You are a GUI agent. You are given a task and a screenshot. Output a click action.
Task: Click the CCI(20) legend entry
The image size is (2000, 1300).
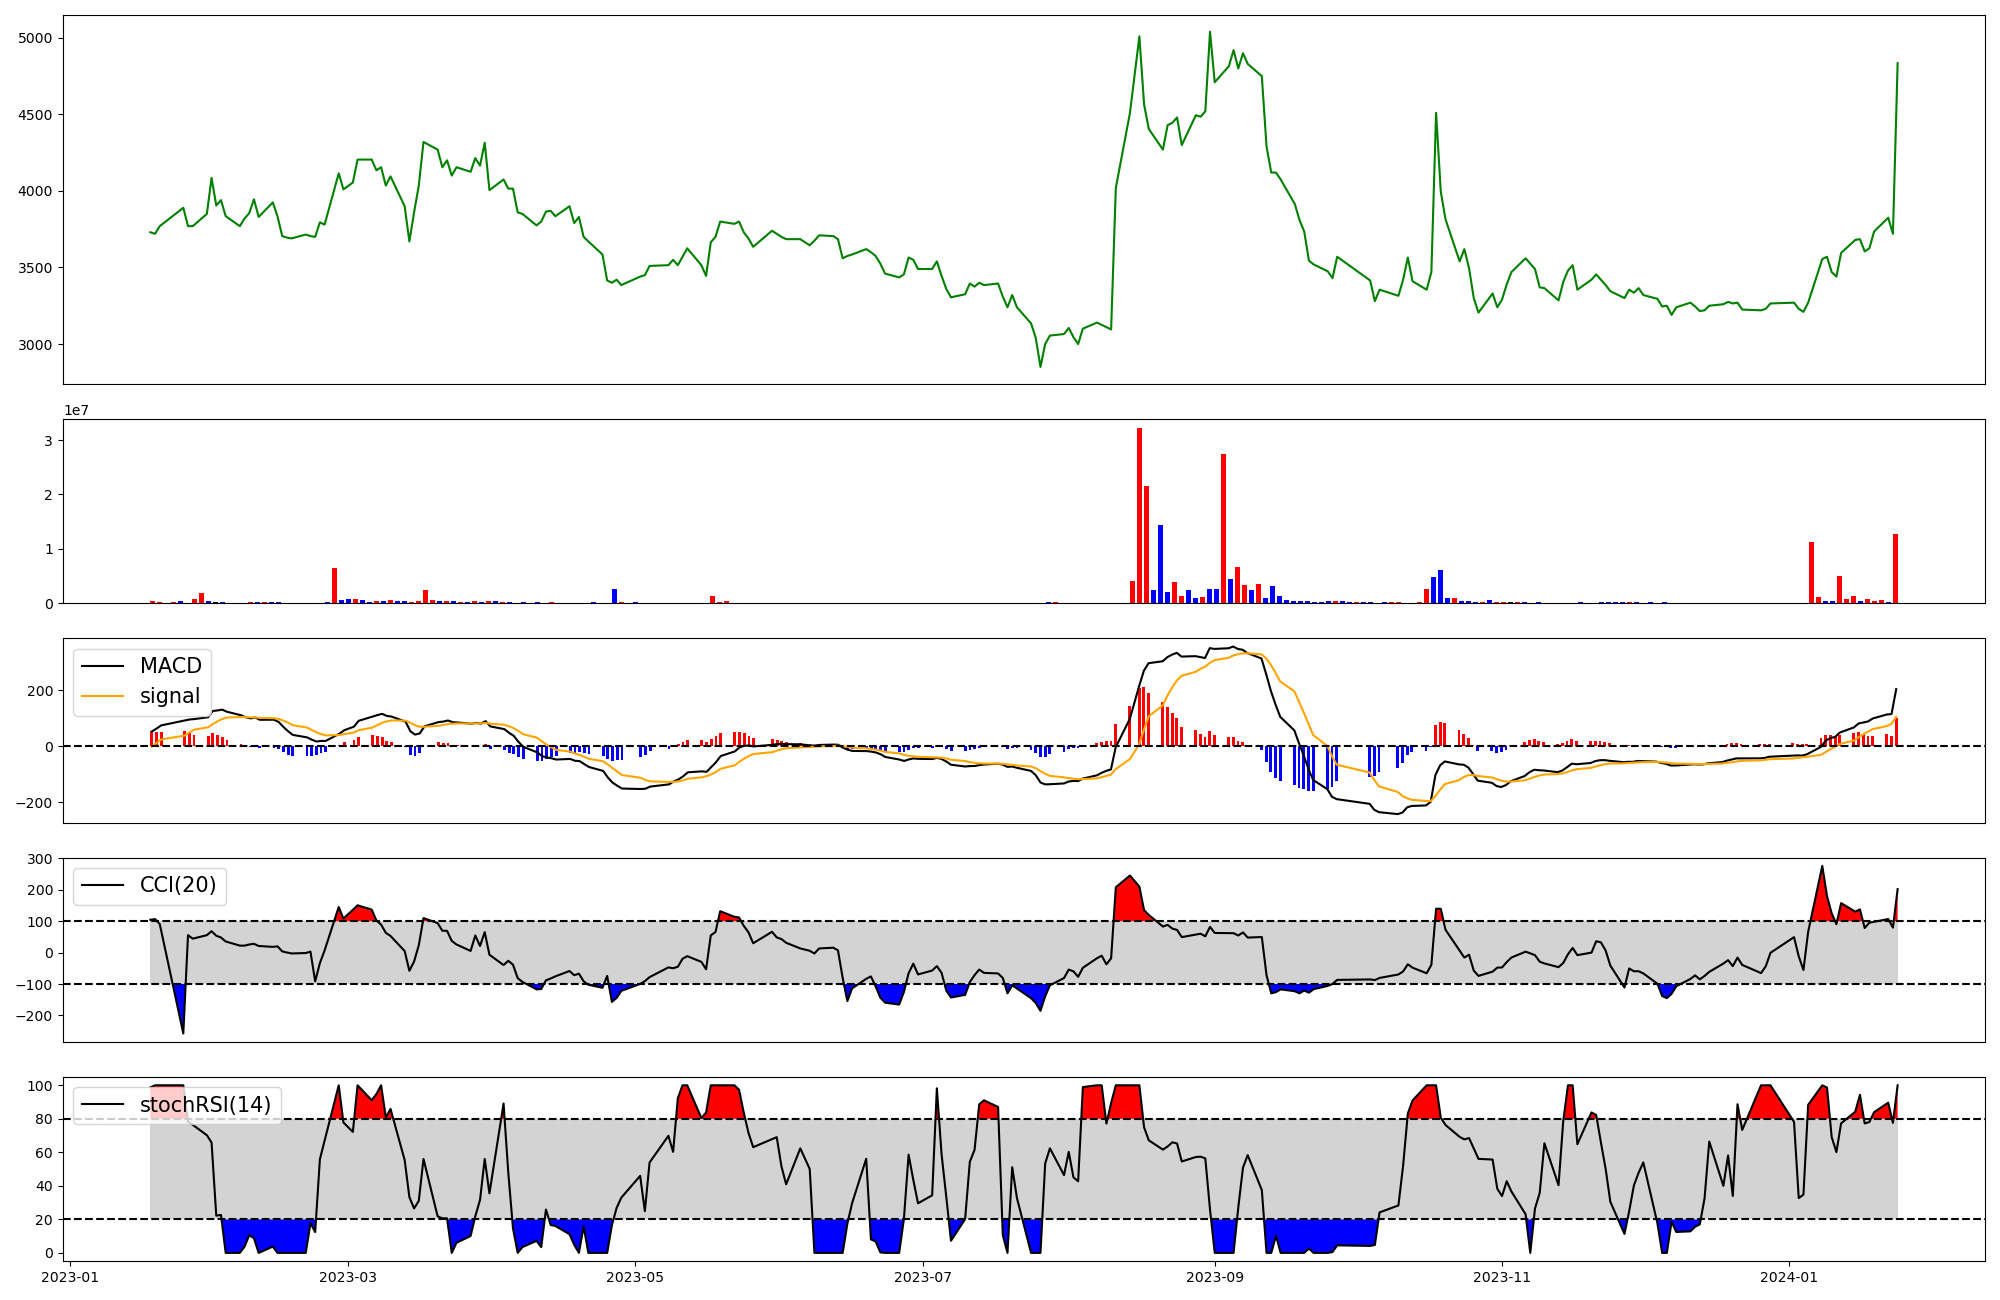[178, 886]
